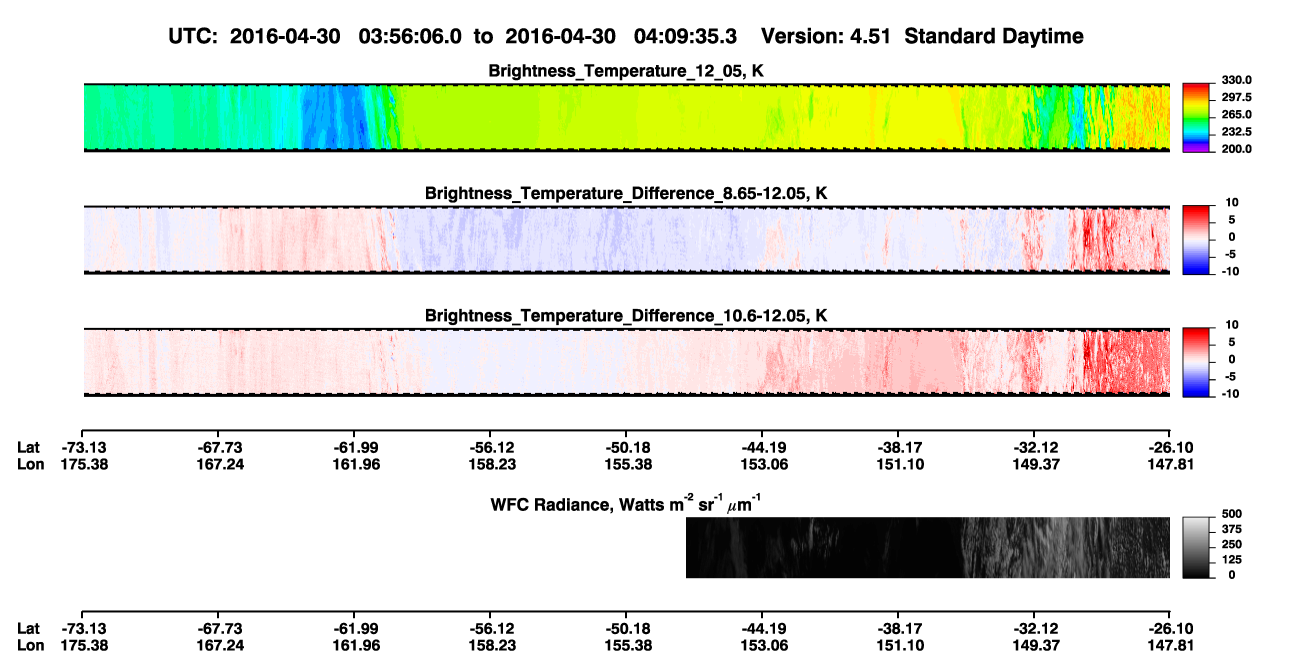Click longitude 167.24 on the upper axis
This screenshot has width=1300, height=667.
pos(217,465)
